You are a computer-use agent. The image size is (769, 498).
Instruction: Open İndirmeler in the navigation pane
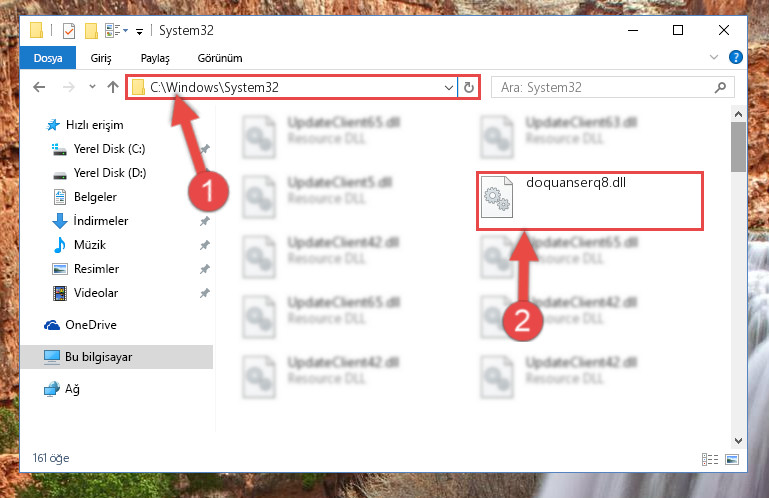click(x=101, y=221)
